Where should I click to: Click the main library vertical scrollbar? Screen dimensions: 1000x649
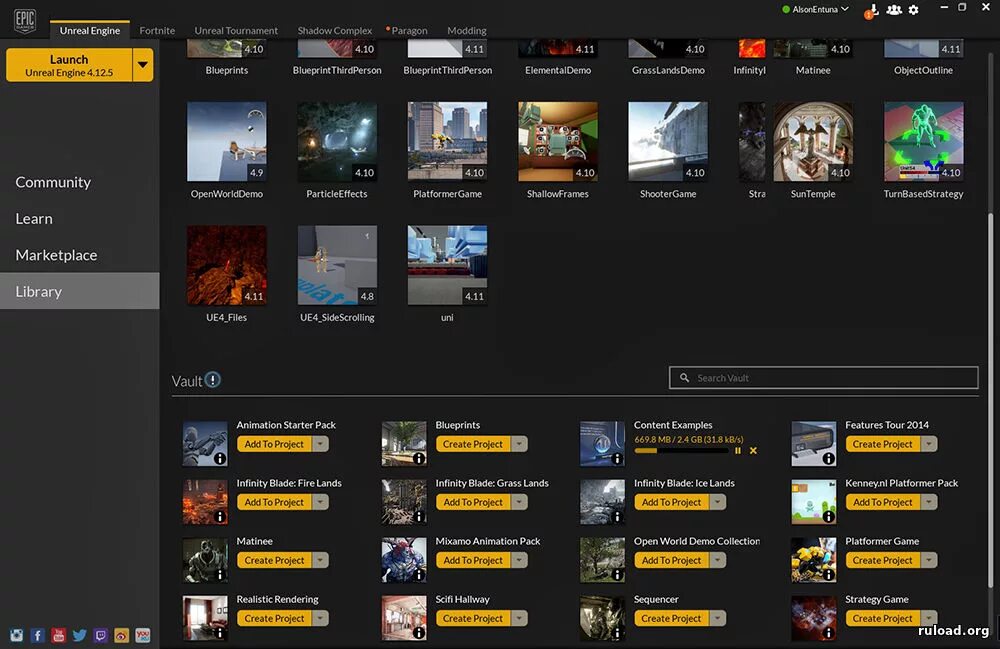pyautogui.click(x=990, y=402)
